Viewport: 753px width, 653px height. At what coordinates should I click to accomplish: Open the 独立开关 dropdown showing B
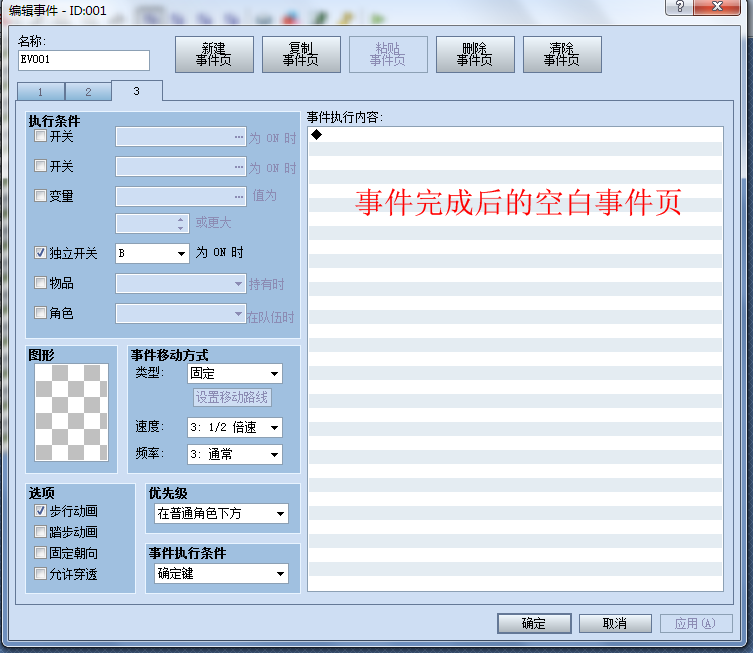152,253
